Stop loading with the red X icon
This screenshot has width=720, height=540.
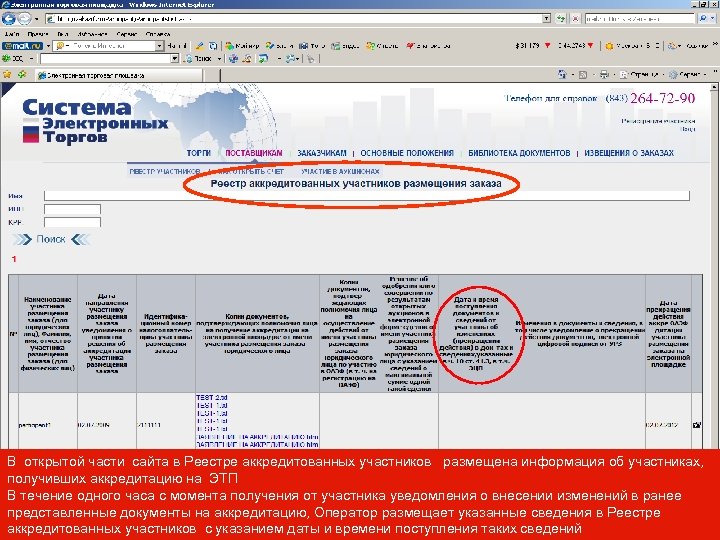pyautogui.click(x=575, y=19)
